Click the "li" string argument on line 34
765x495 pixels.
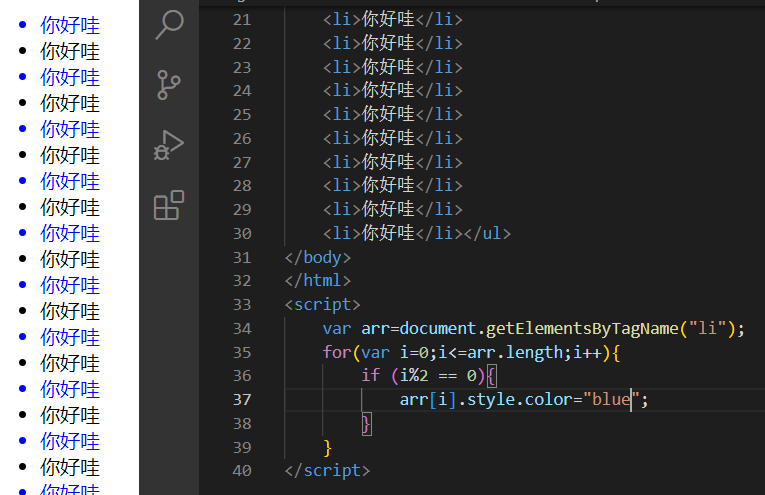tap(707, 328)
